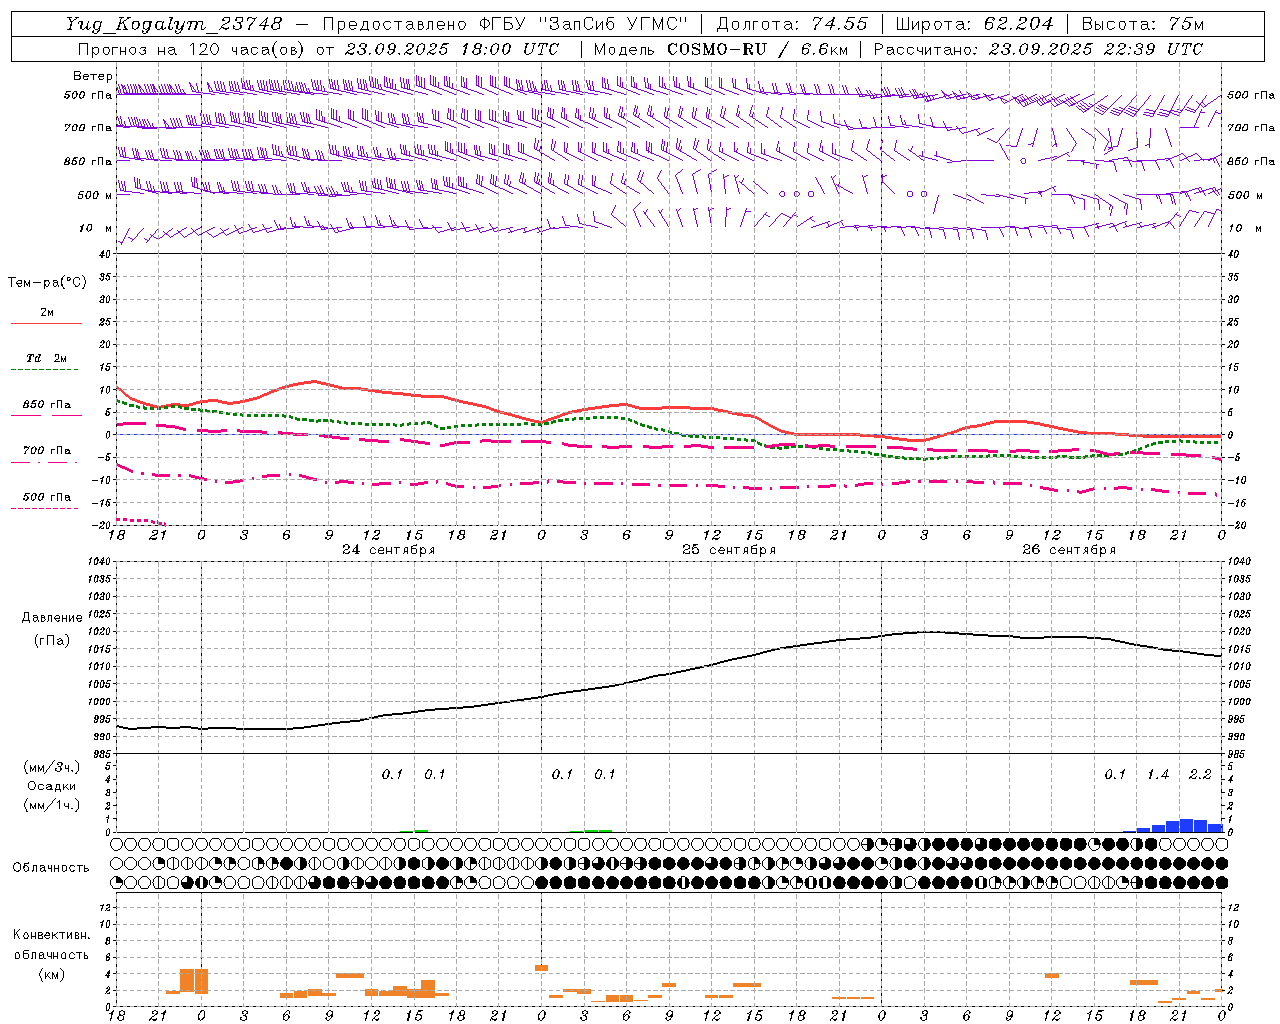
Task: Click 700 гПа in the temperature legend
Action: (x=47, y=451)
